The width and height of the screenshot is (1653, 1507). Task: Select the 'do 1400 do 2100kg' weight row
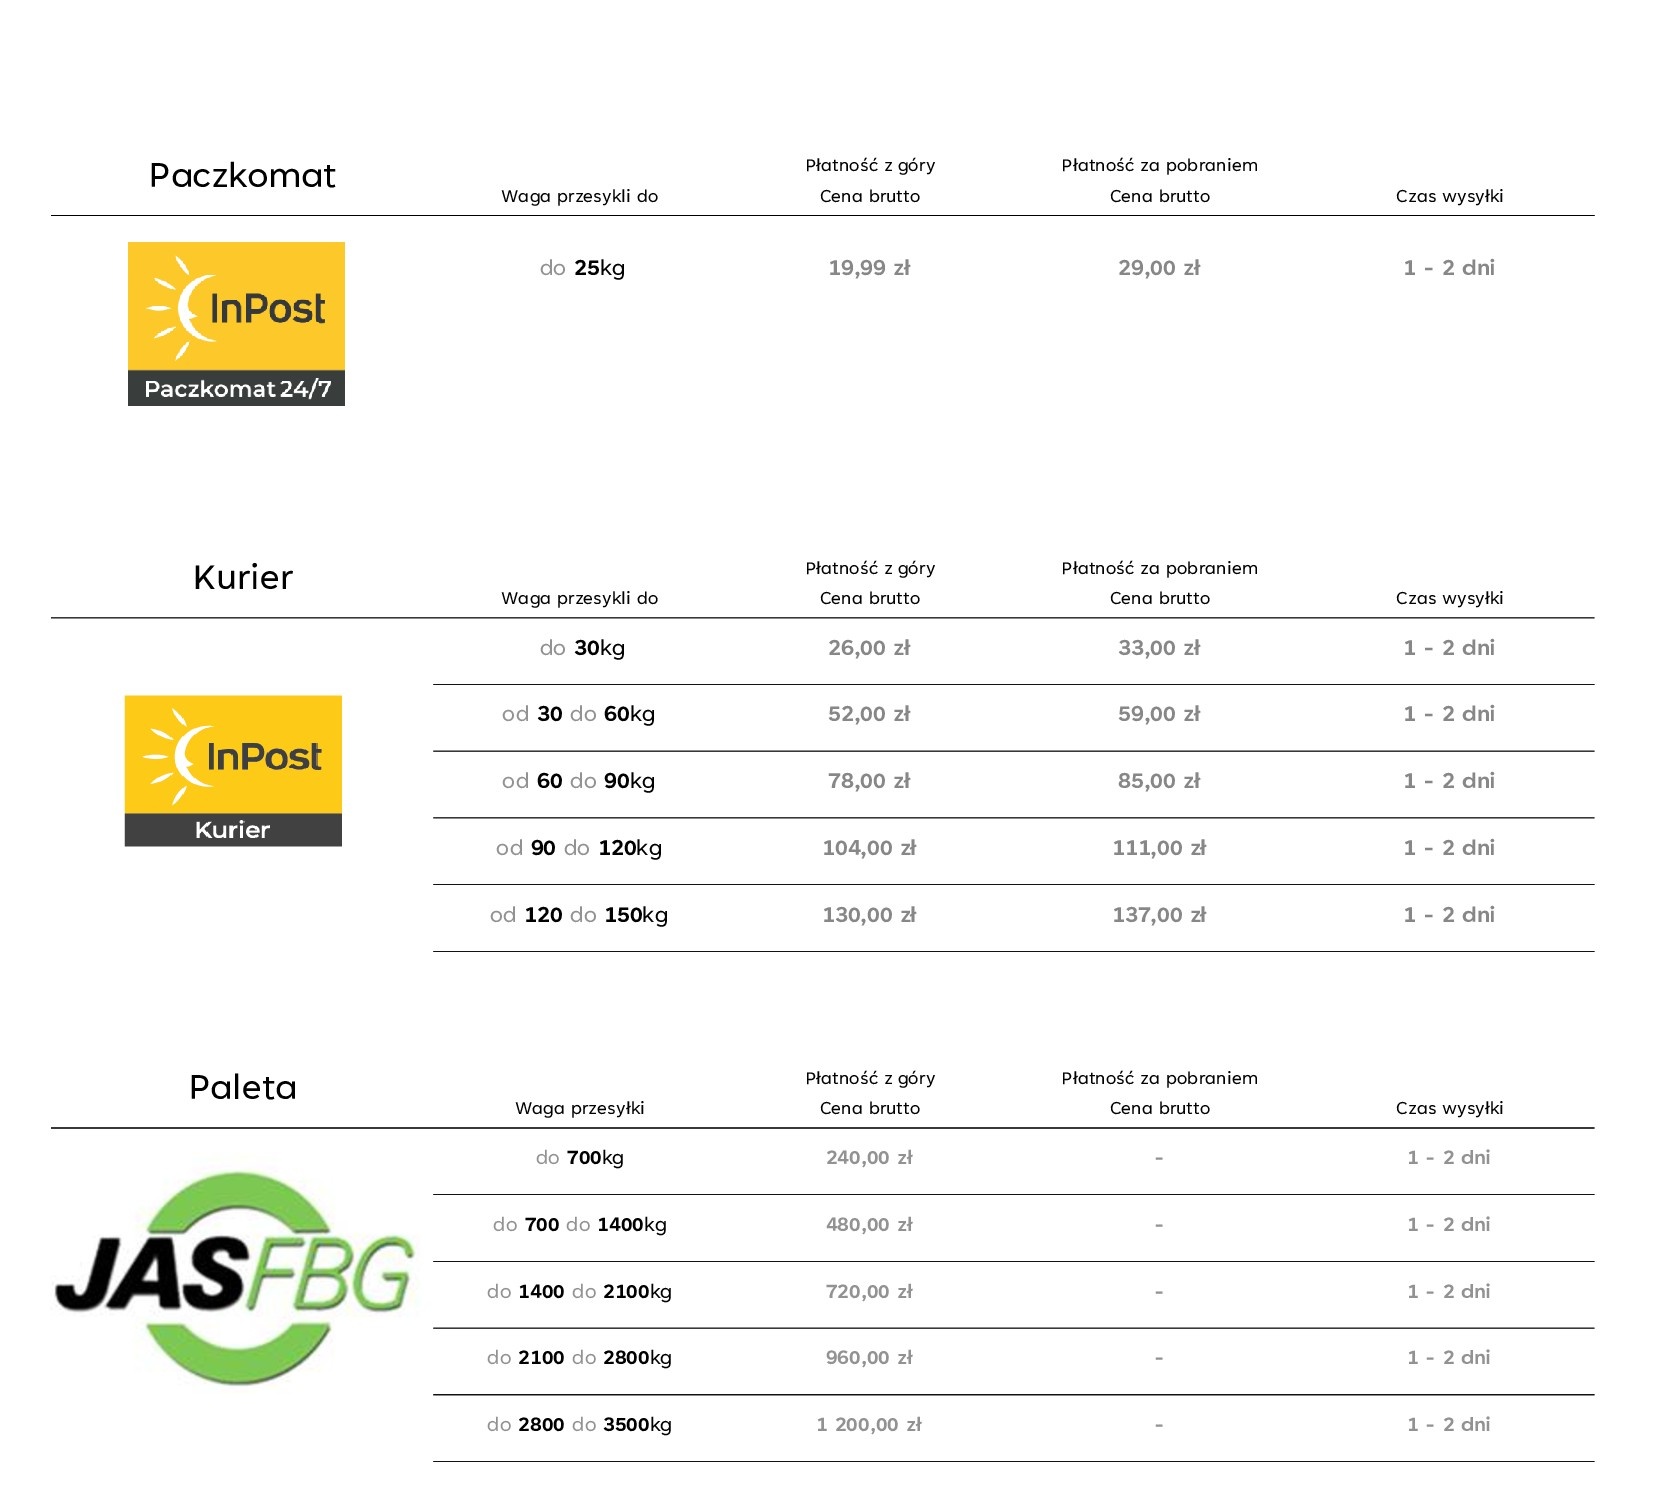(x=579, y=1292)
